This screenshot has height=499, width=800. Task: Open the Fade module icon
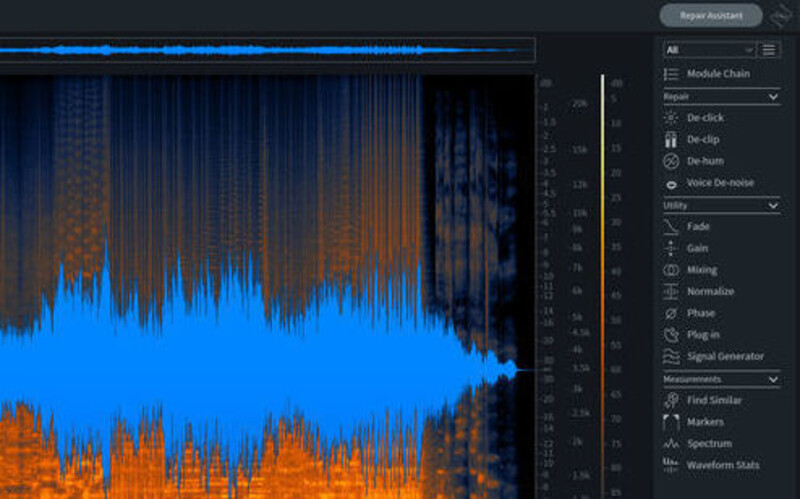(671, 227)
